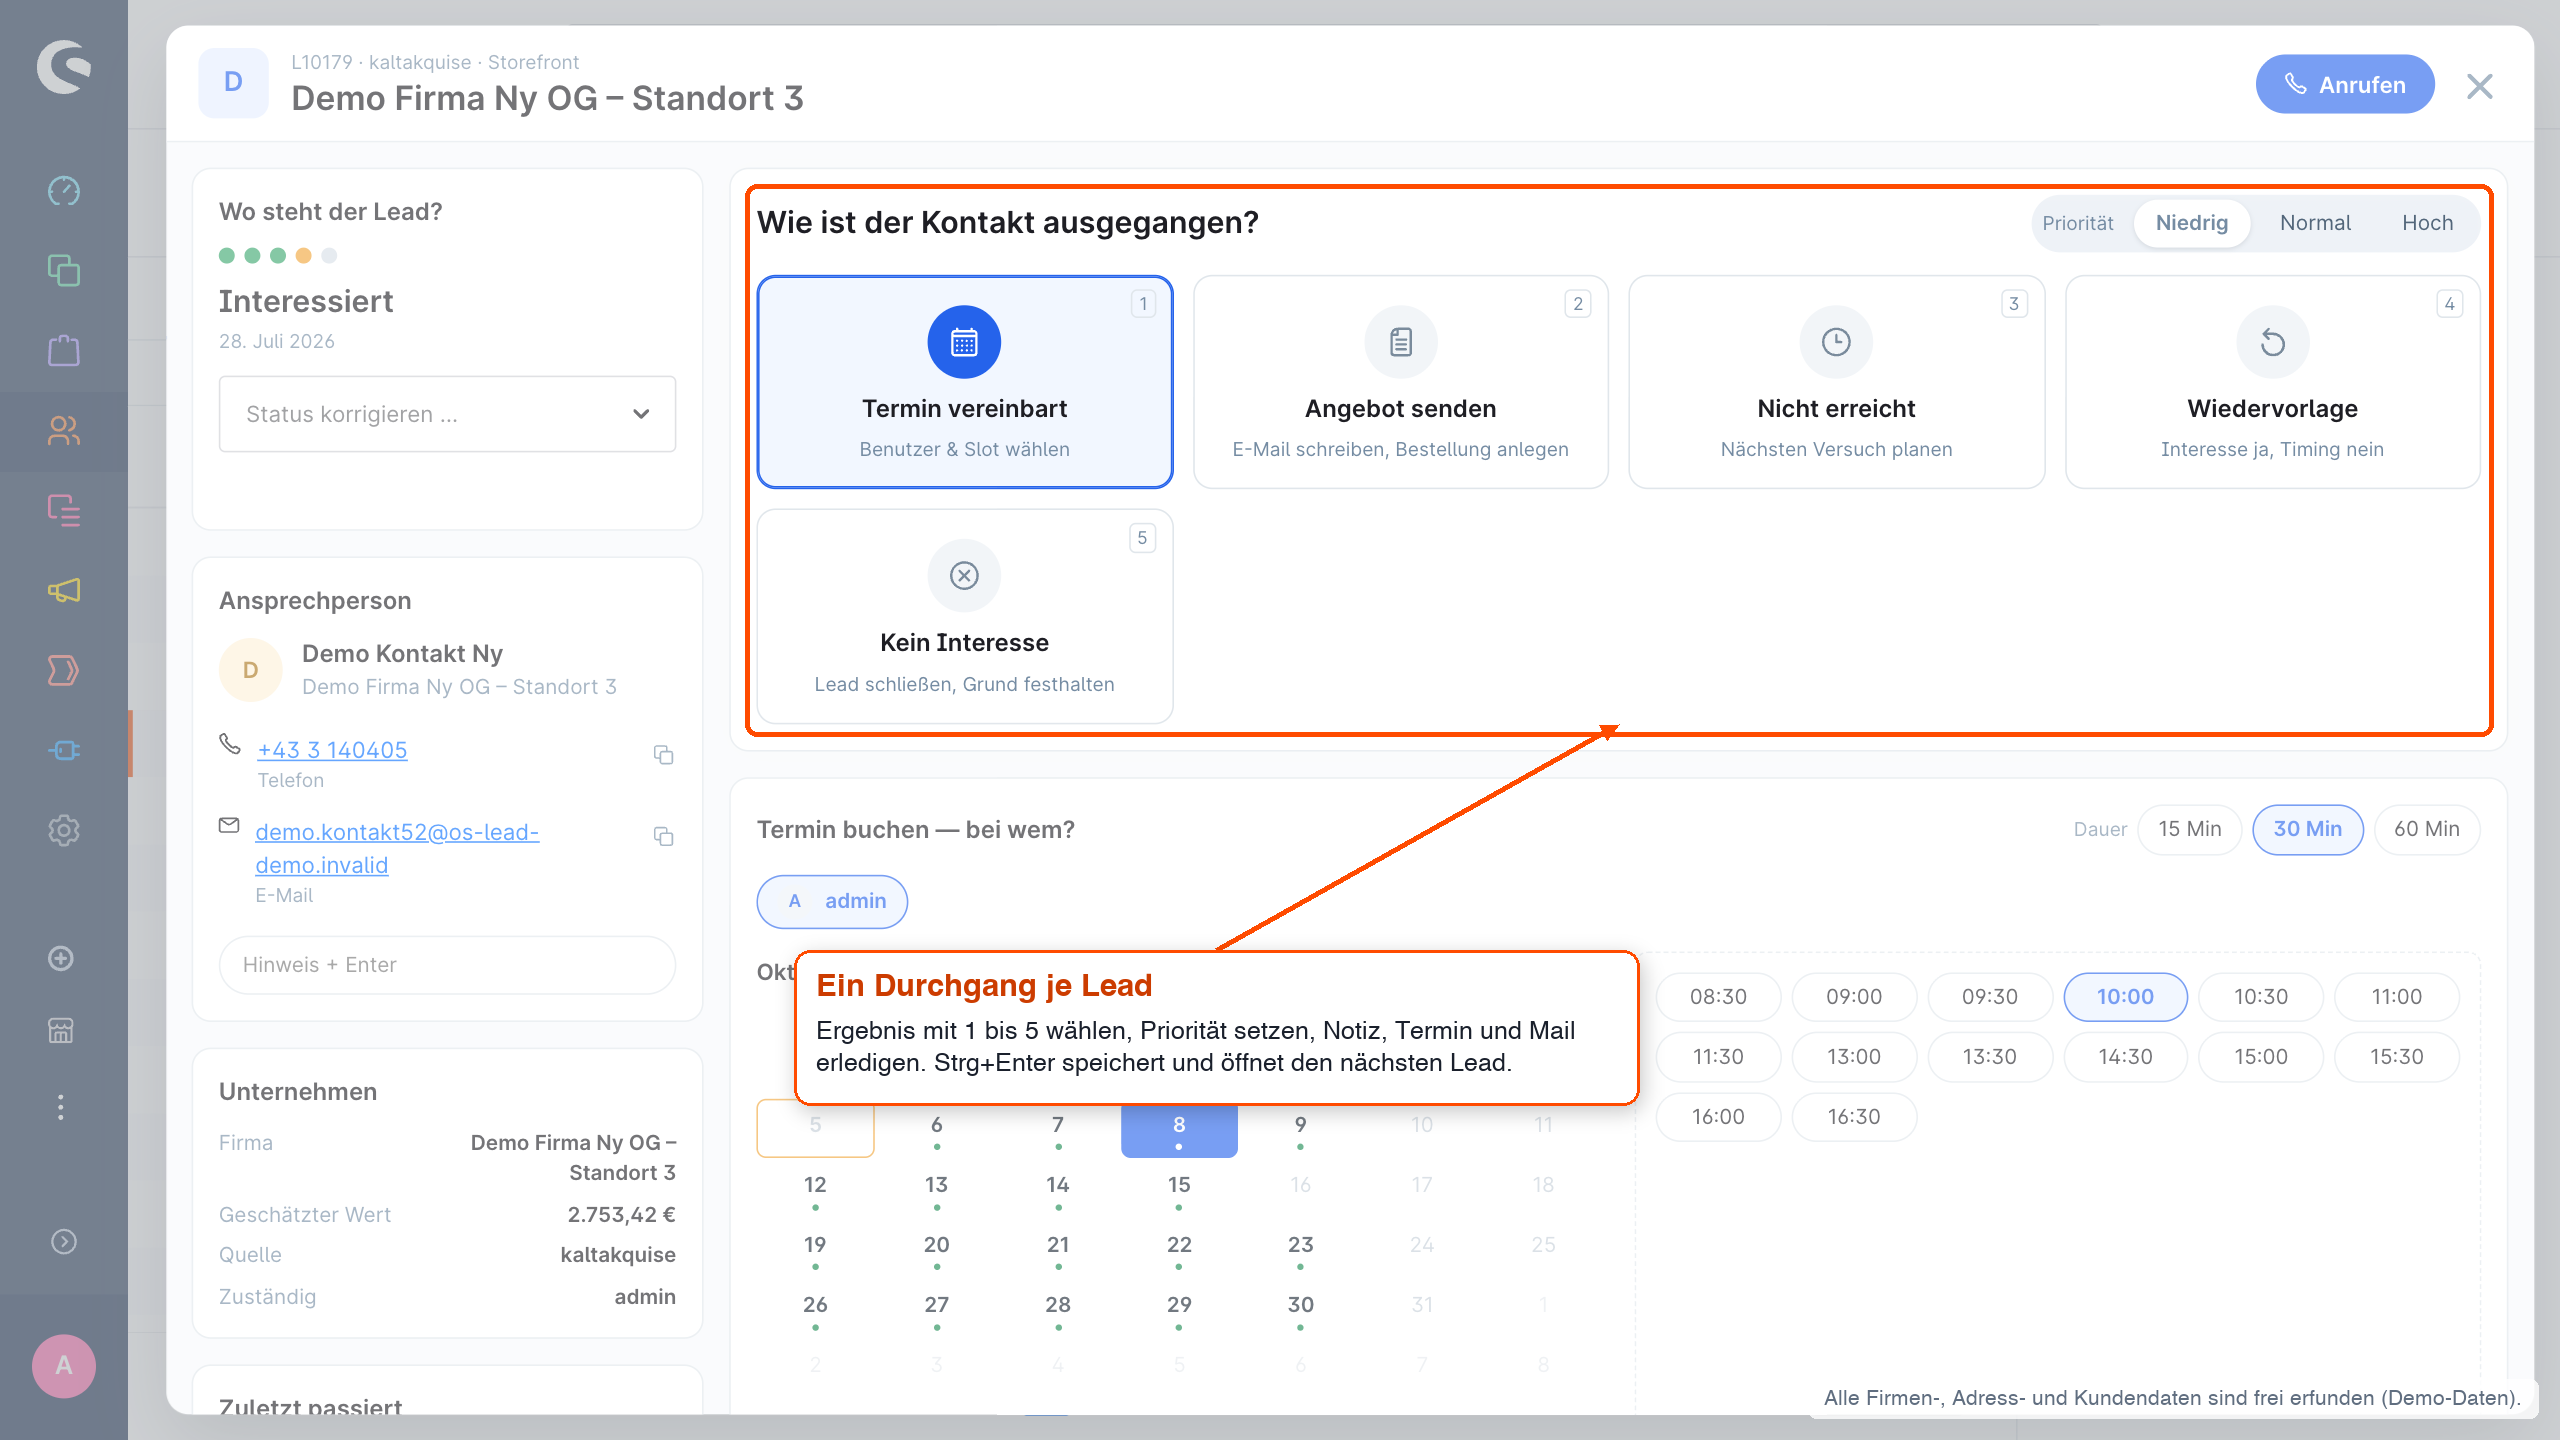2560x1440 pixels.
Task: Click the Hinweis + Enter input field
Action: [447, 965]
